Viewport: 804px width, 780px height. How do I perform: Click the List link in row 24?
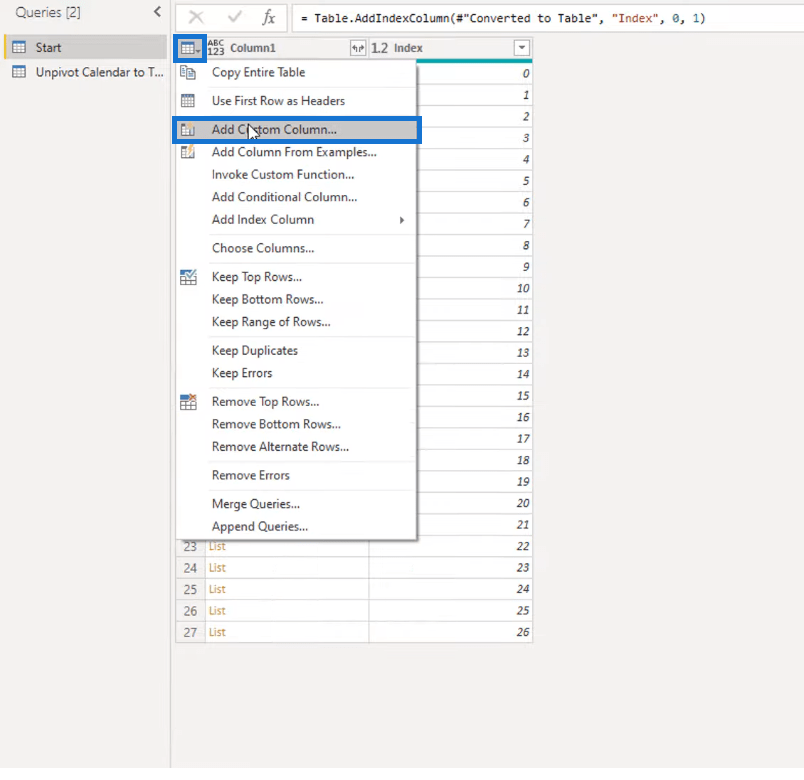(x=217, y=568)
